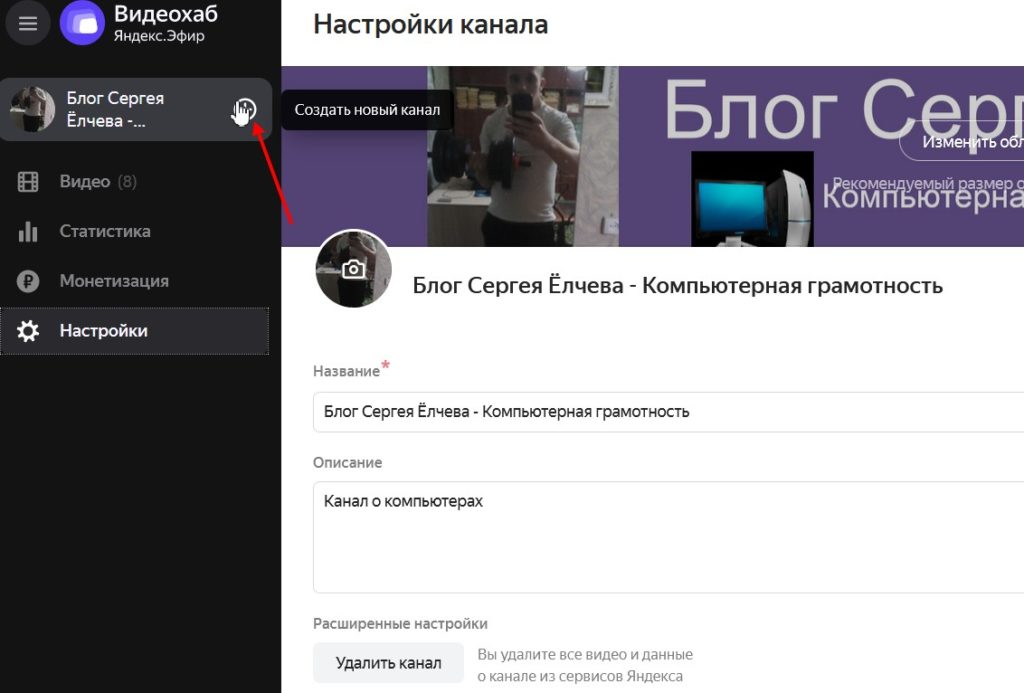Click the Монетизация ruble icon
1024x693 pixels.
coord(28,281)
